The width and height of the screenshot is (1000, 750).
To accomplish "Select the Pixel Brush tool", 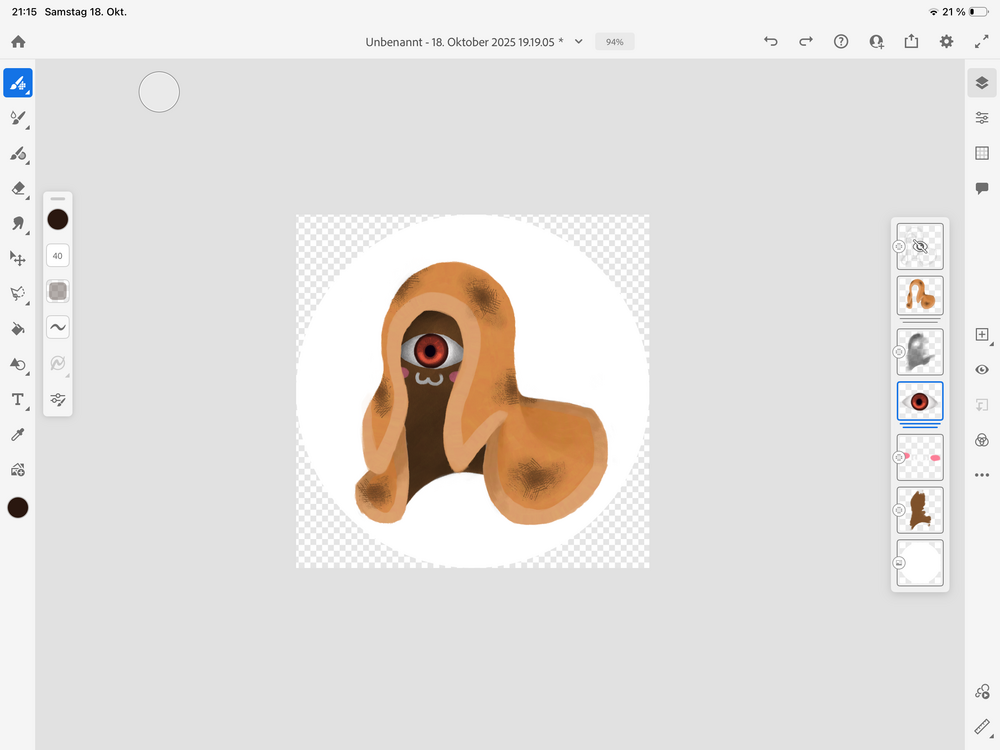I will [18, 83].
